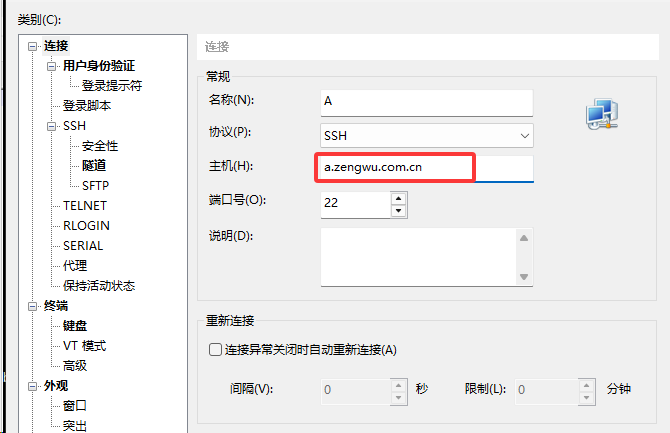Click the network computers connection icon

[602, 115]
